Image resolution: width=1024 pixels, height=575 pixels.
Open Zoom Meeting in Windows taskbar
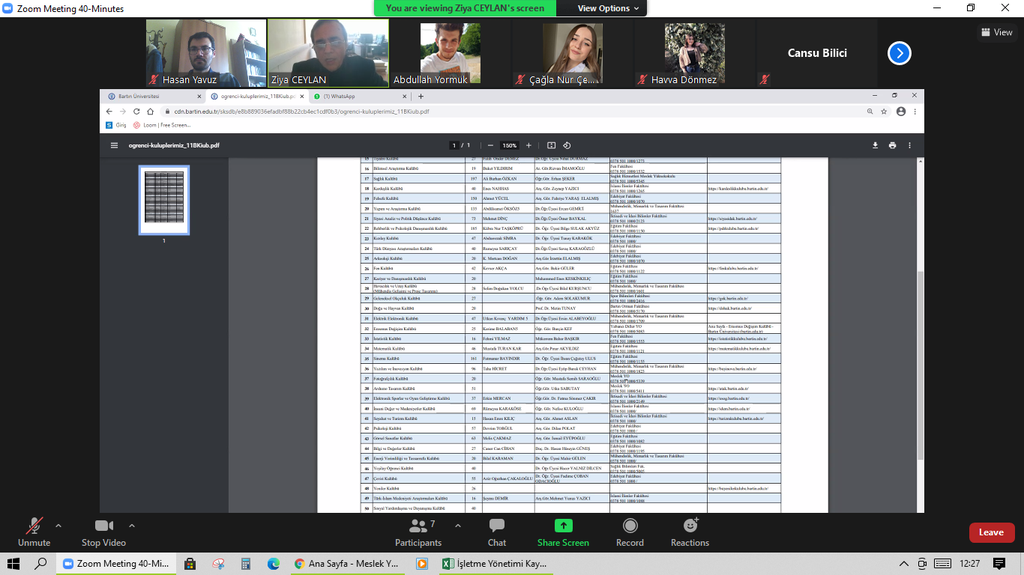116,564
